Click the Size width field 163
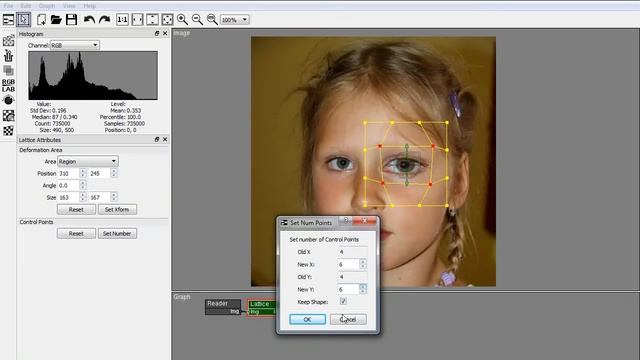Viewport: 640px width, 360px height. click(69, 198)
